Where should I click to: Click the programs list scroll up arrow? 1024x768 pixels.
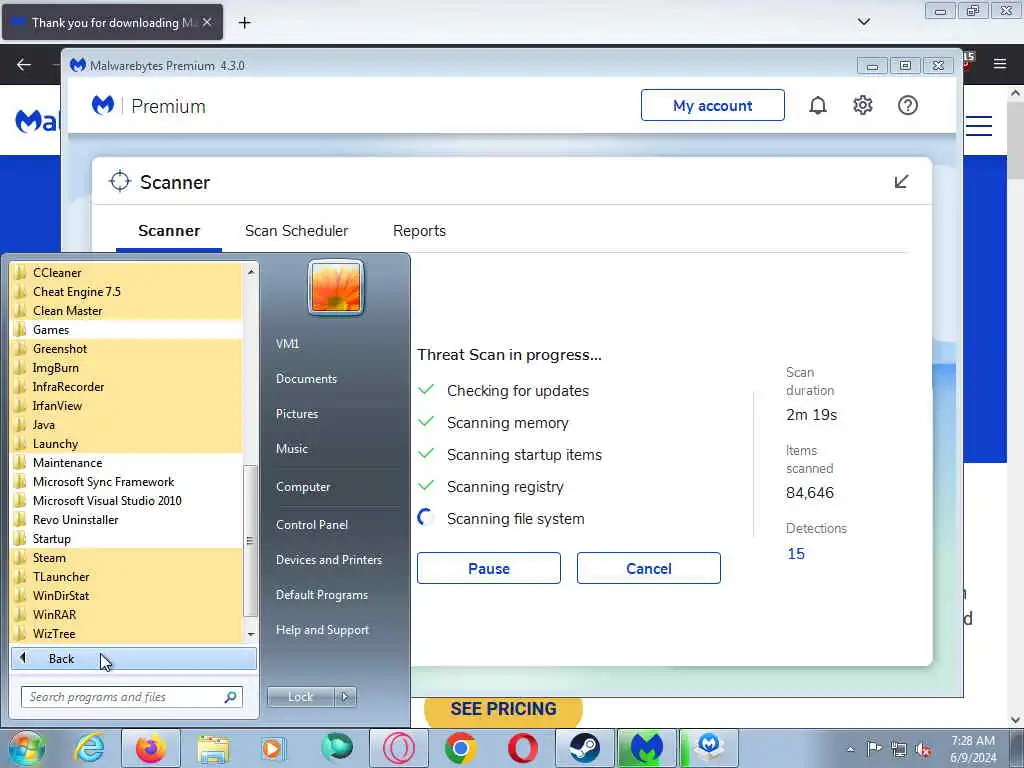pos(251,271)
